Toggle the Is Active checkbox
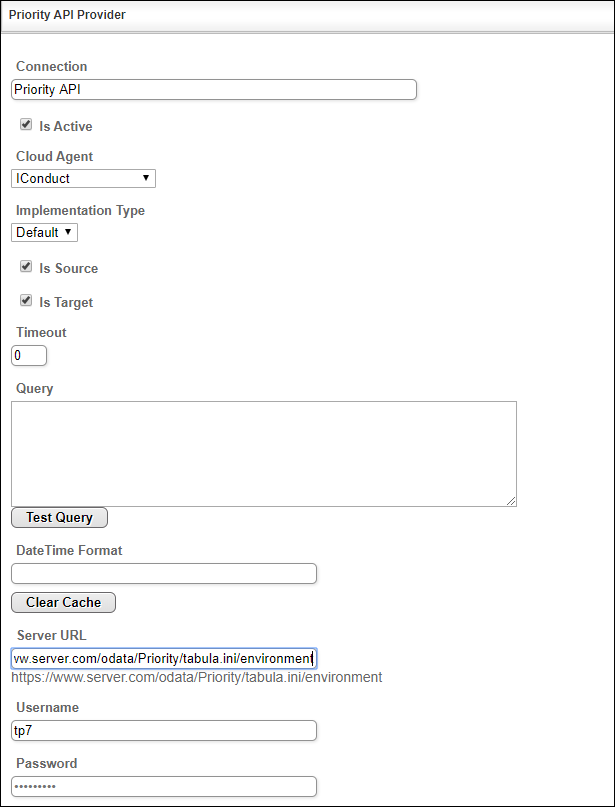 click(26, 125)
